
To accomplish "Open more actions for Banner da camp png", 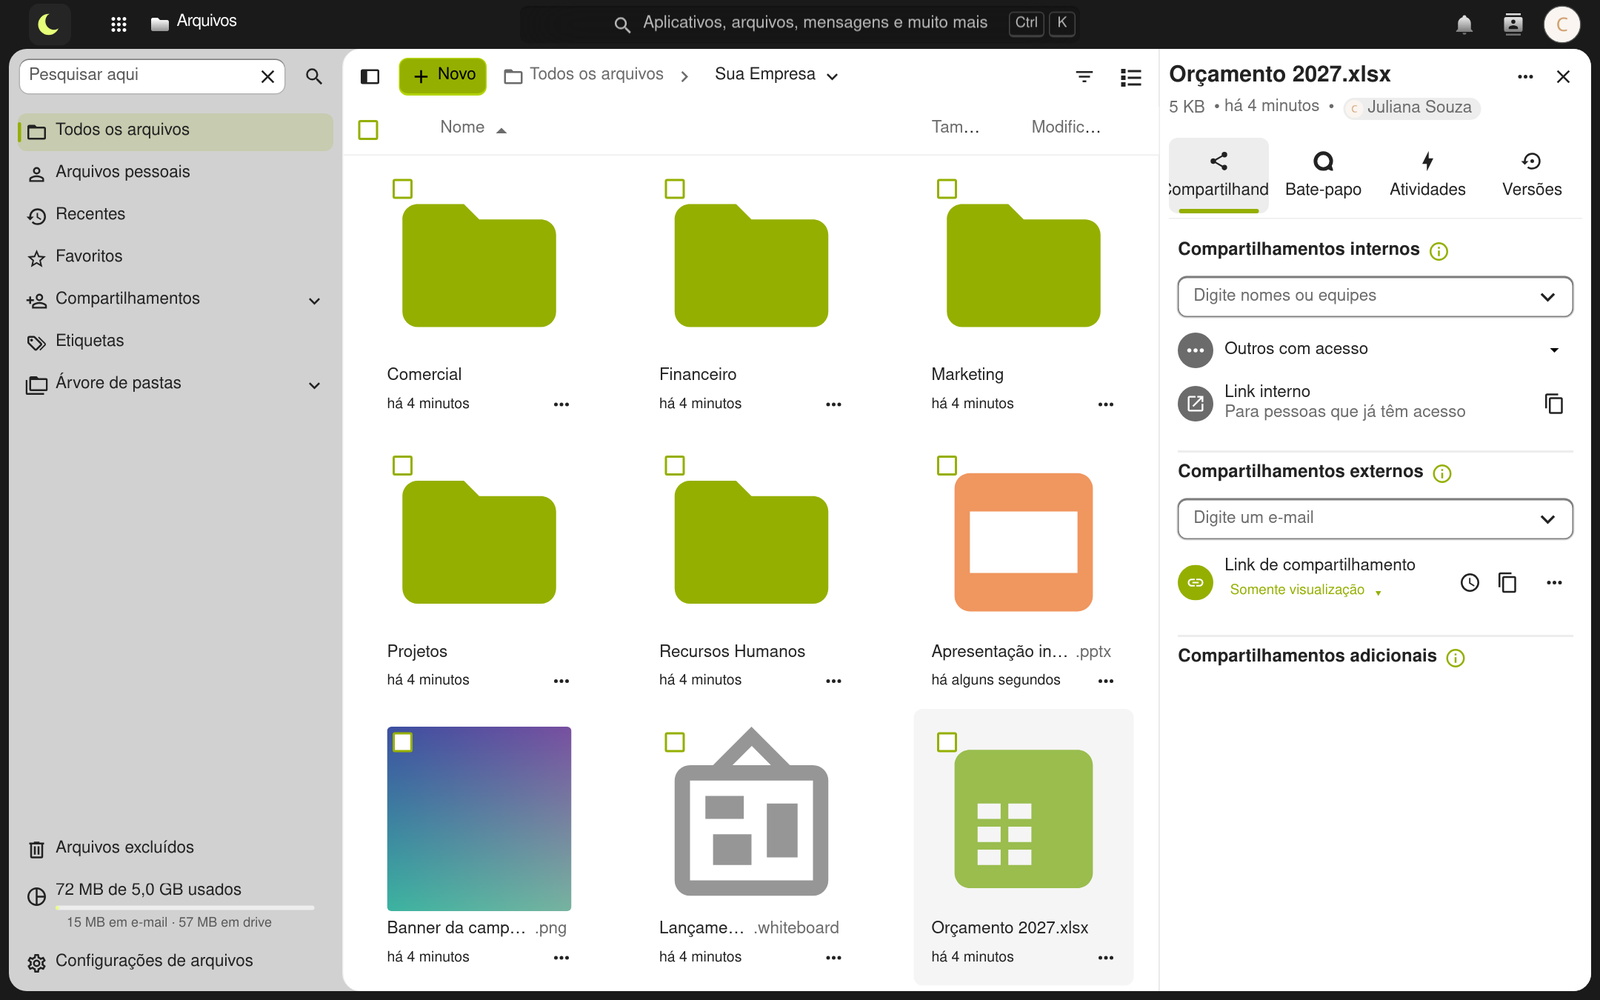I will pyautogui.click(x=561, y=957).
